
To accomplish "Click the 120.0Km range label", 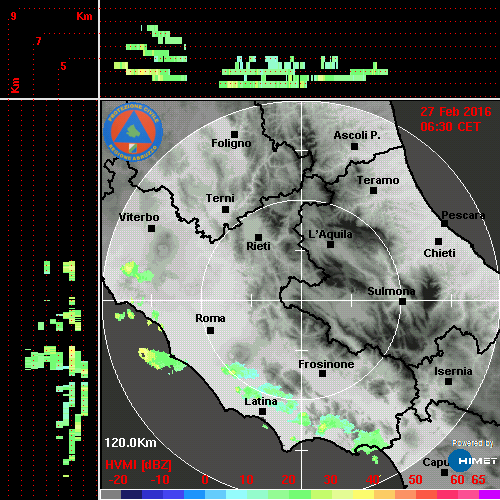I will click(x=130, y=443).
